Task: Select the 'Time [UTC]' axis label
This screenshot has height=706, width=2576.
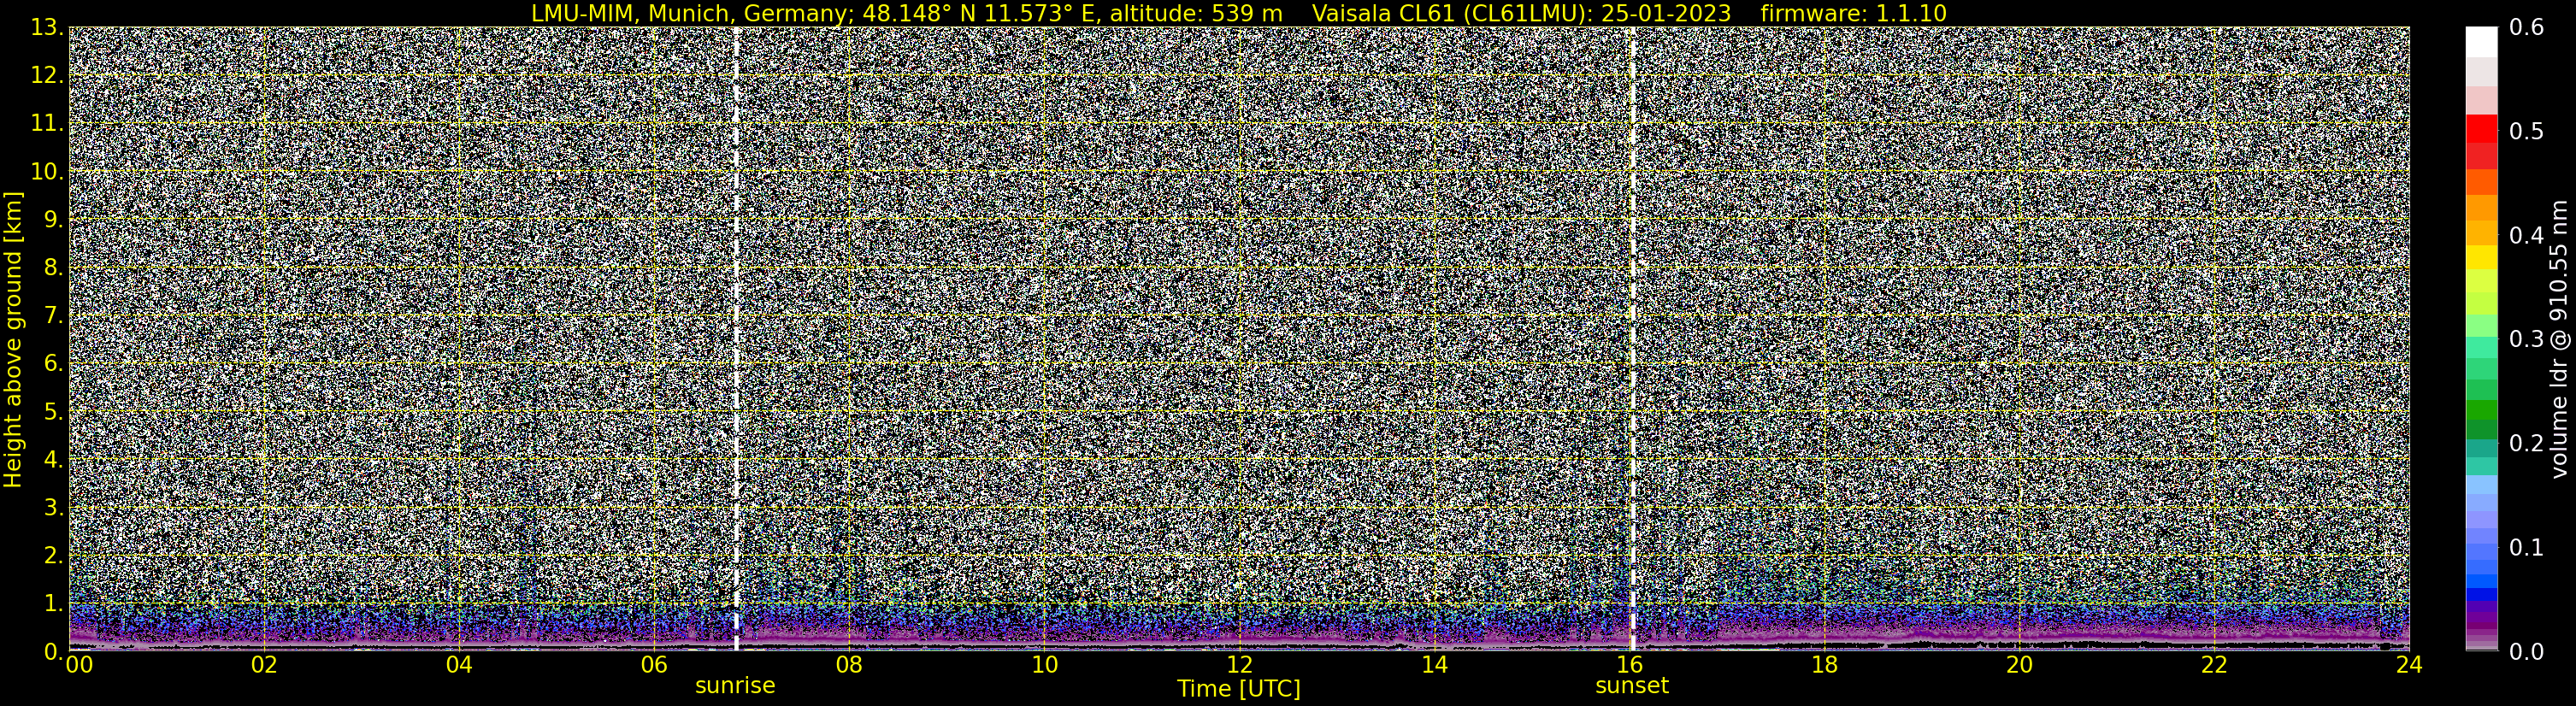Action: 1238,689
